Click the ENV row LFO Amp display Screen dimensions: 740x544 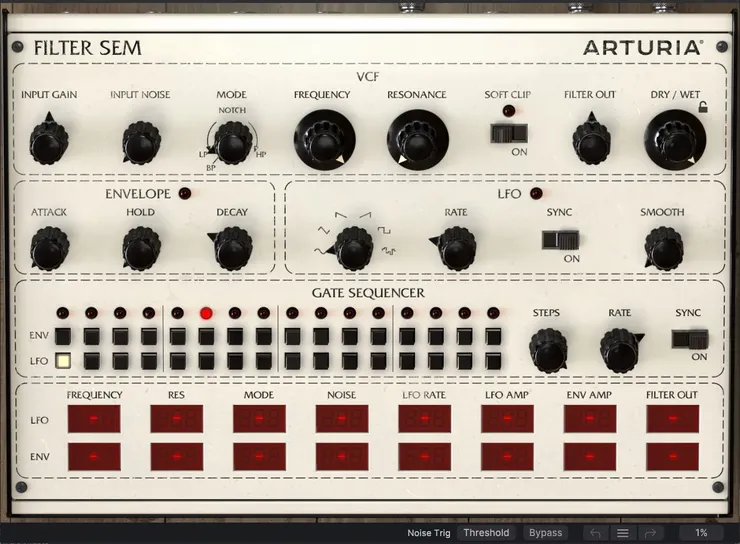pos(507,456)
